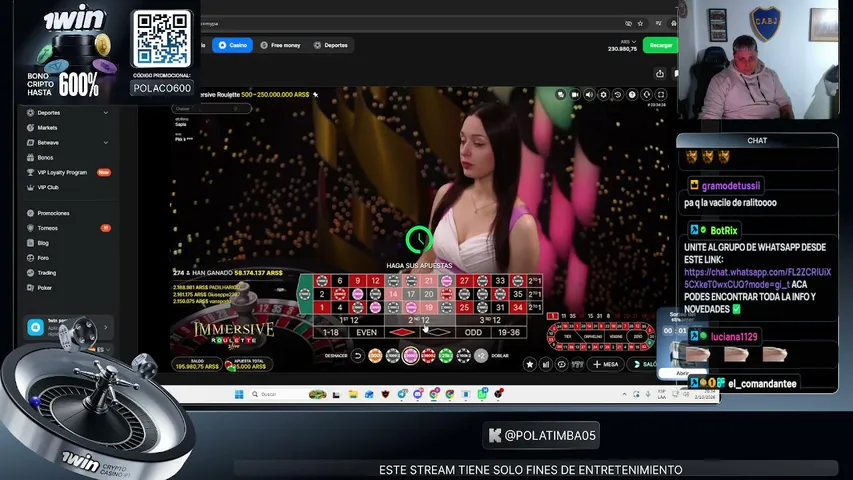Bet on 3rd 12 dozen

point(491,320)
